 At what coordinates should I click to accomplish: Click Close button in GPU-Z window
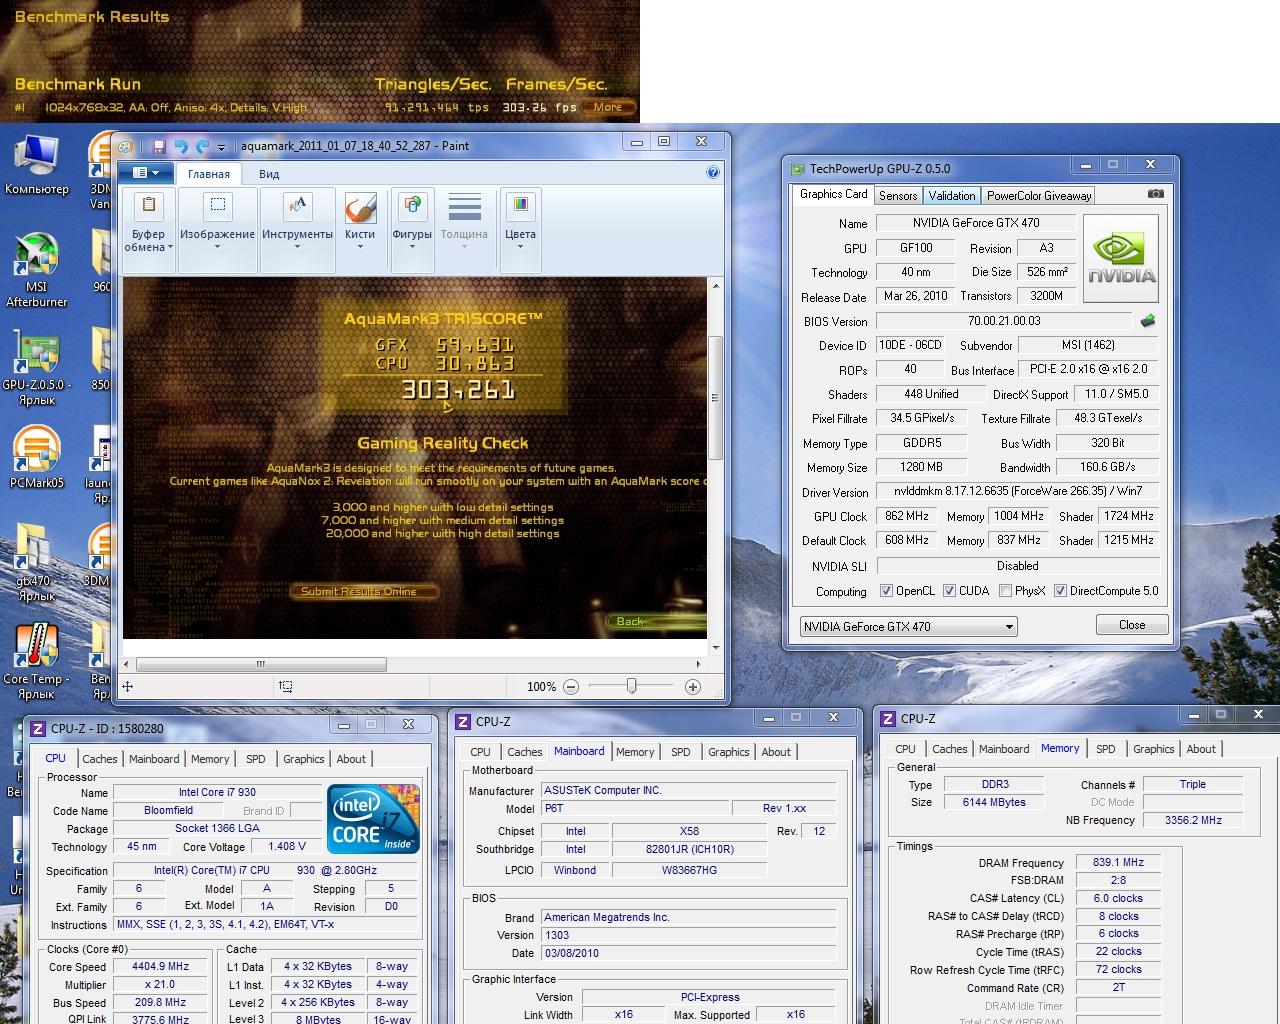1132,625
